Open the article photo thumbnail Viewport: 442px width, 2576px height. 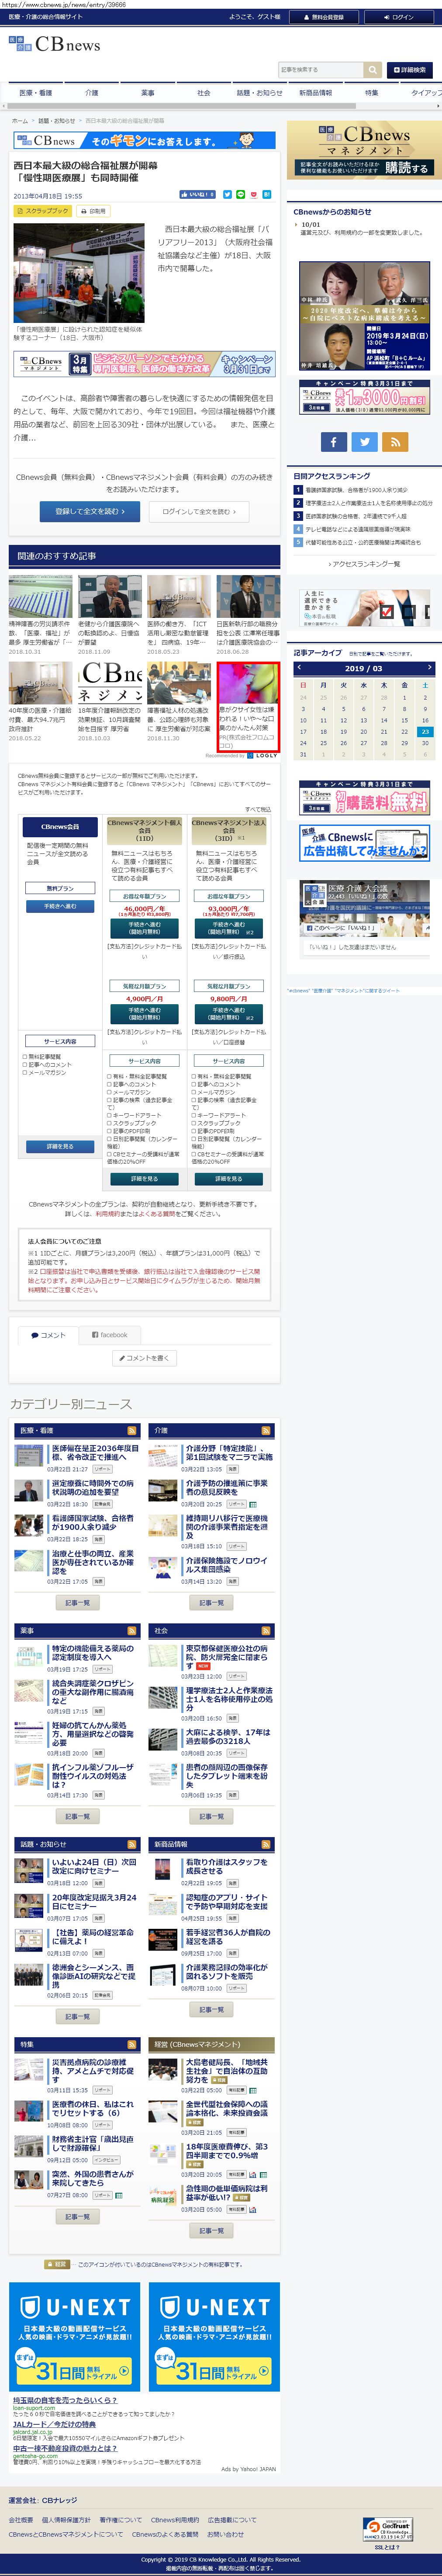[x=79, y=273]
